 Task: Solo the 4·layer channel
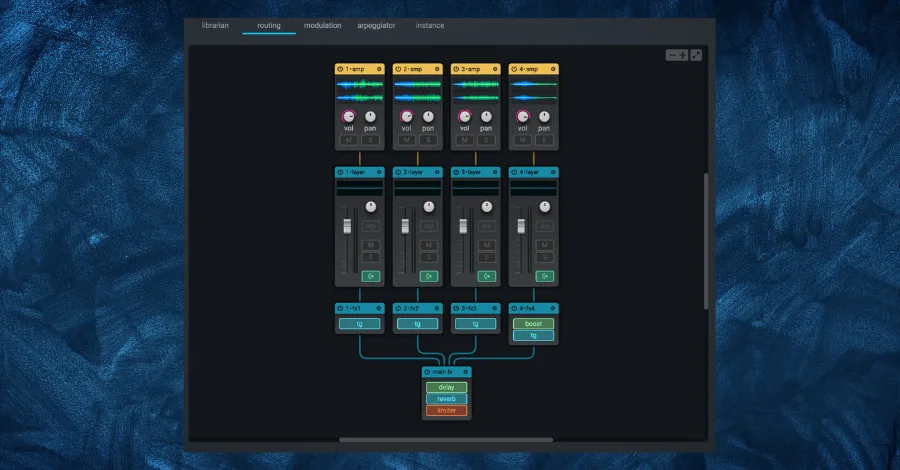tap(545, 257)
